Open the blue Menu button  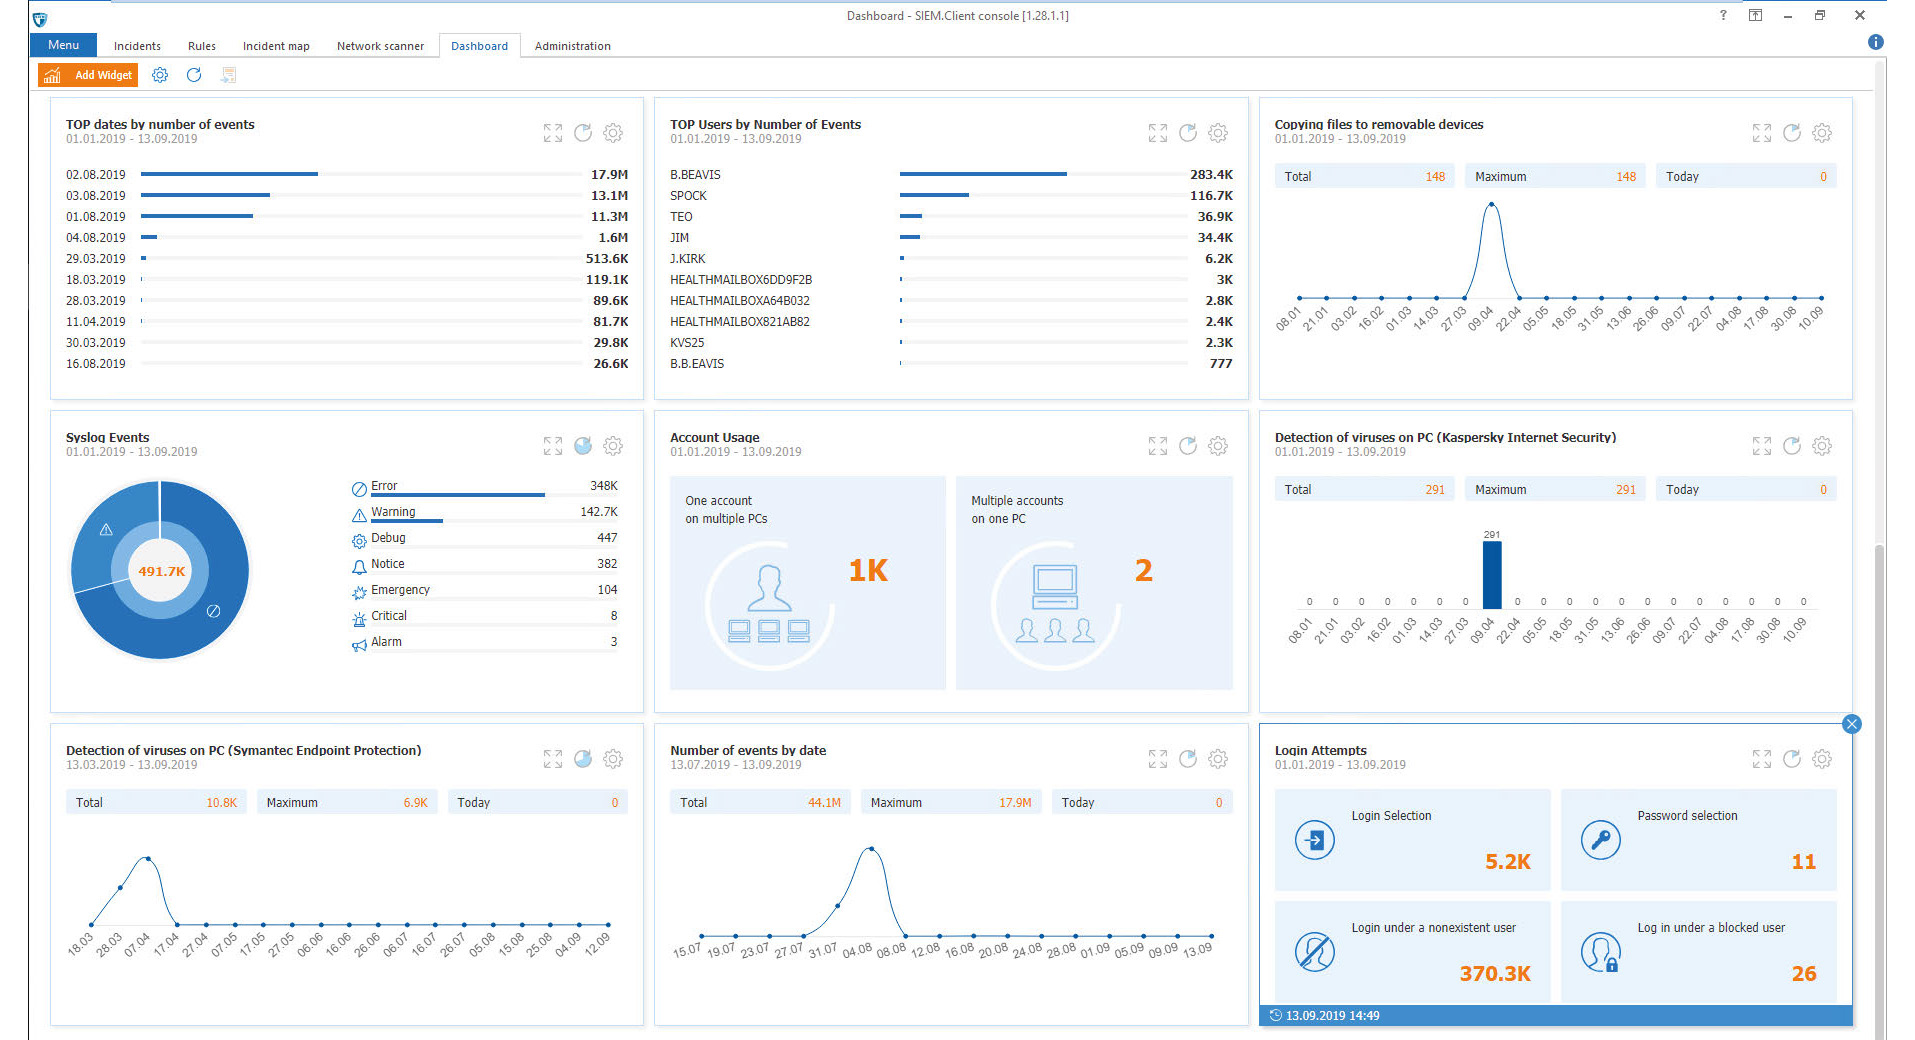(x=63, y=45)
